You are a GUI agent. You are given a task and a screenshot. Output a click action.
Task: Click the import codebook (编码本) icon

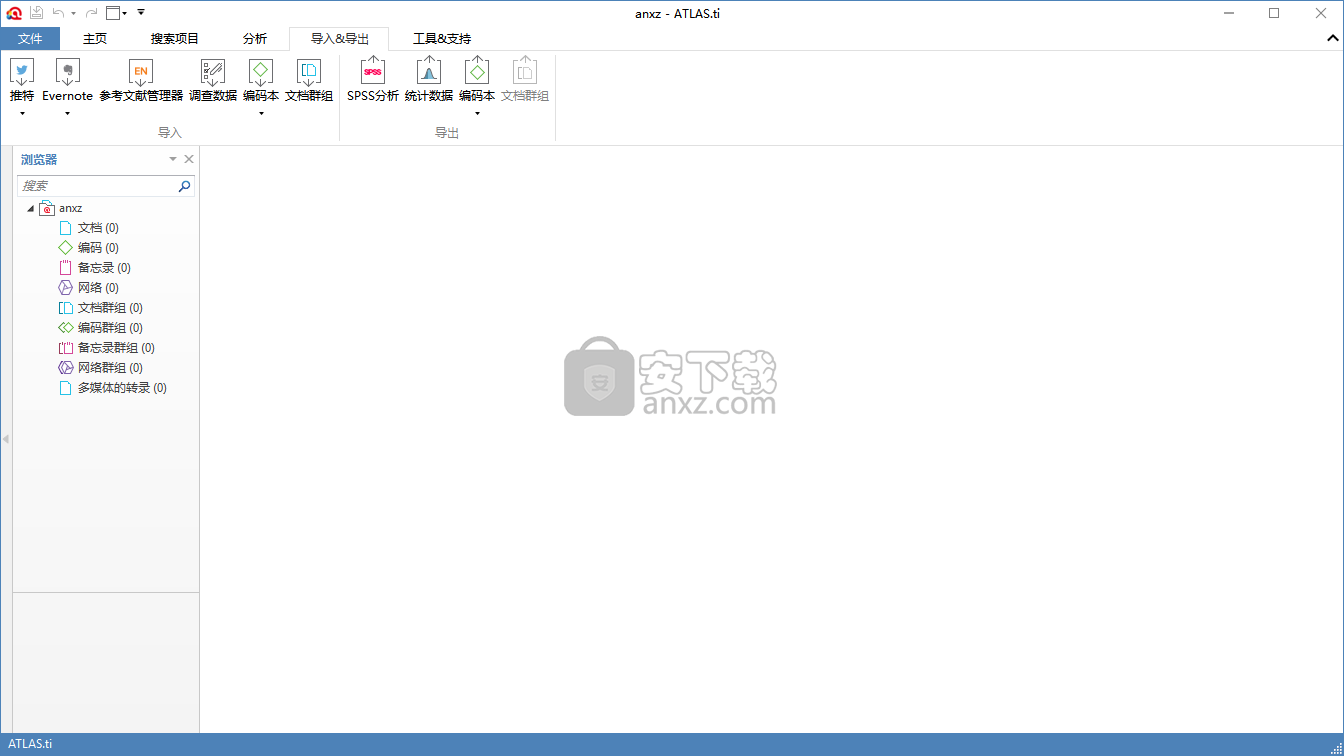261,71
